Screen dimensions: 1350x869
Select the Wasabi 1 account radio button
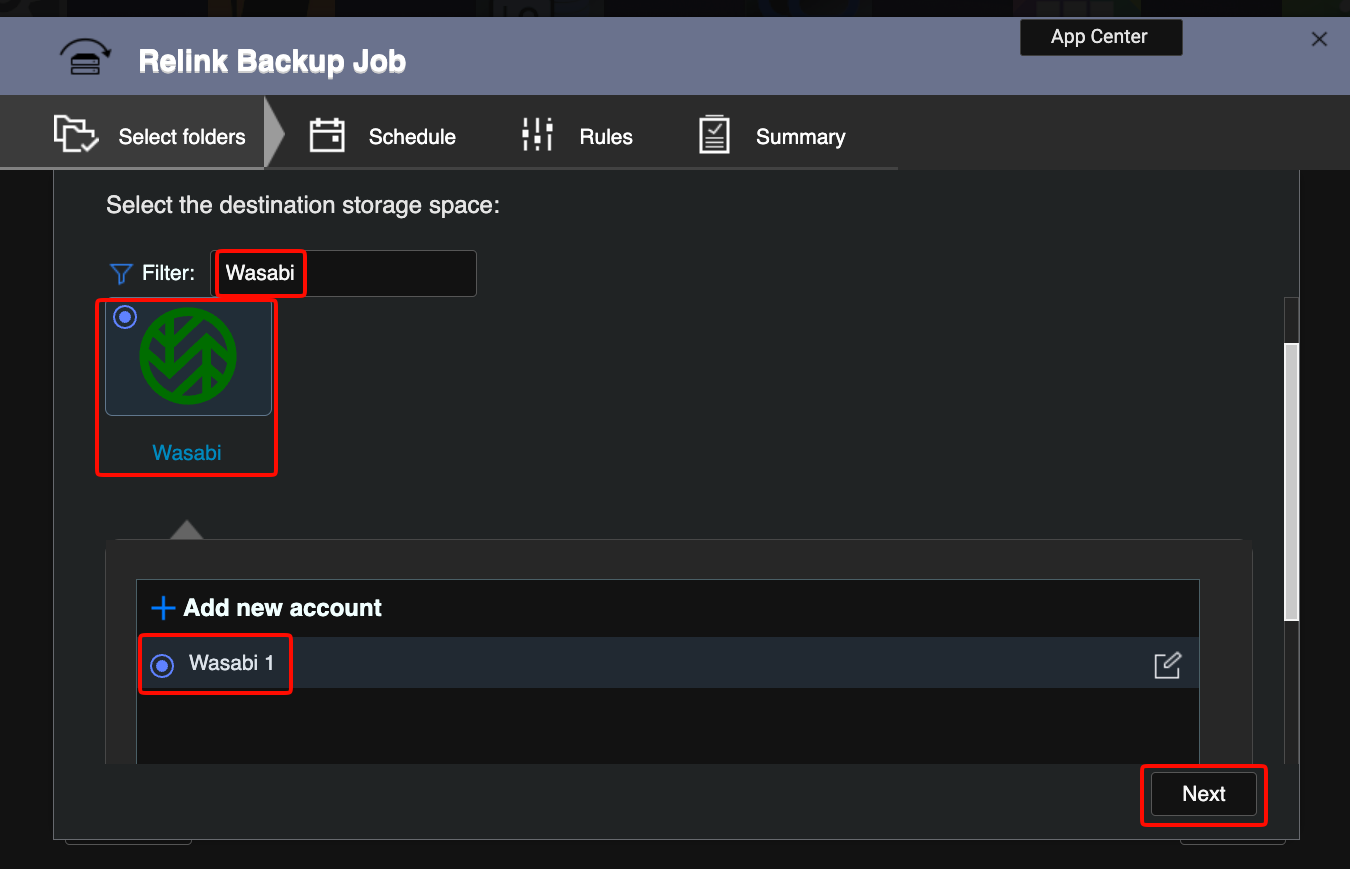[161, 665]
